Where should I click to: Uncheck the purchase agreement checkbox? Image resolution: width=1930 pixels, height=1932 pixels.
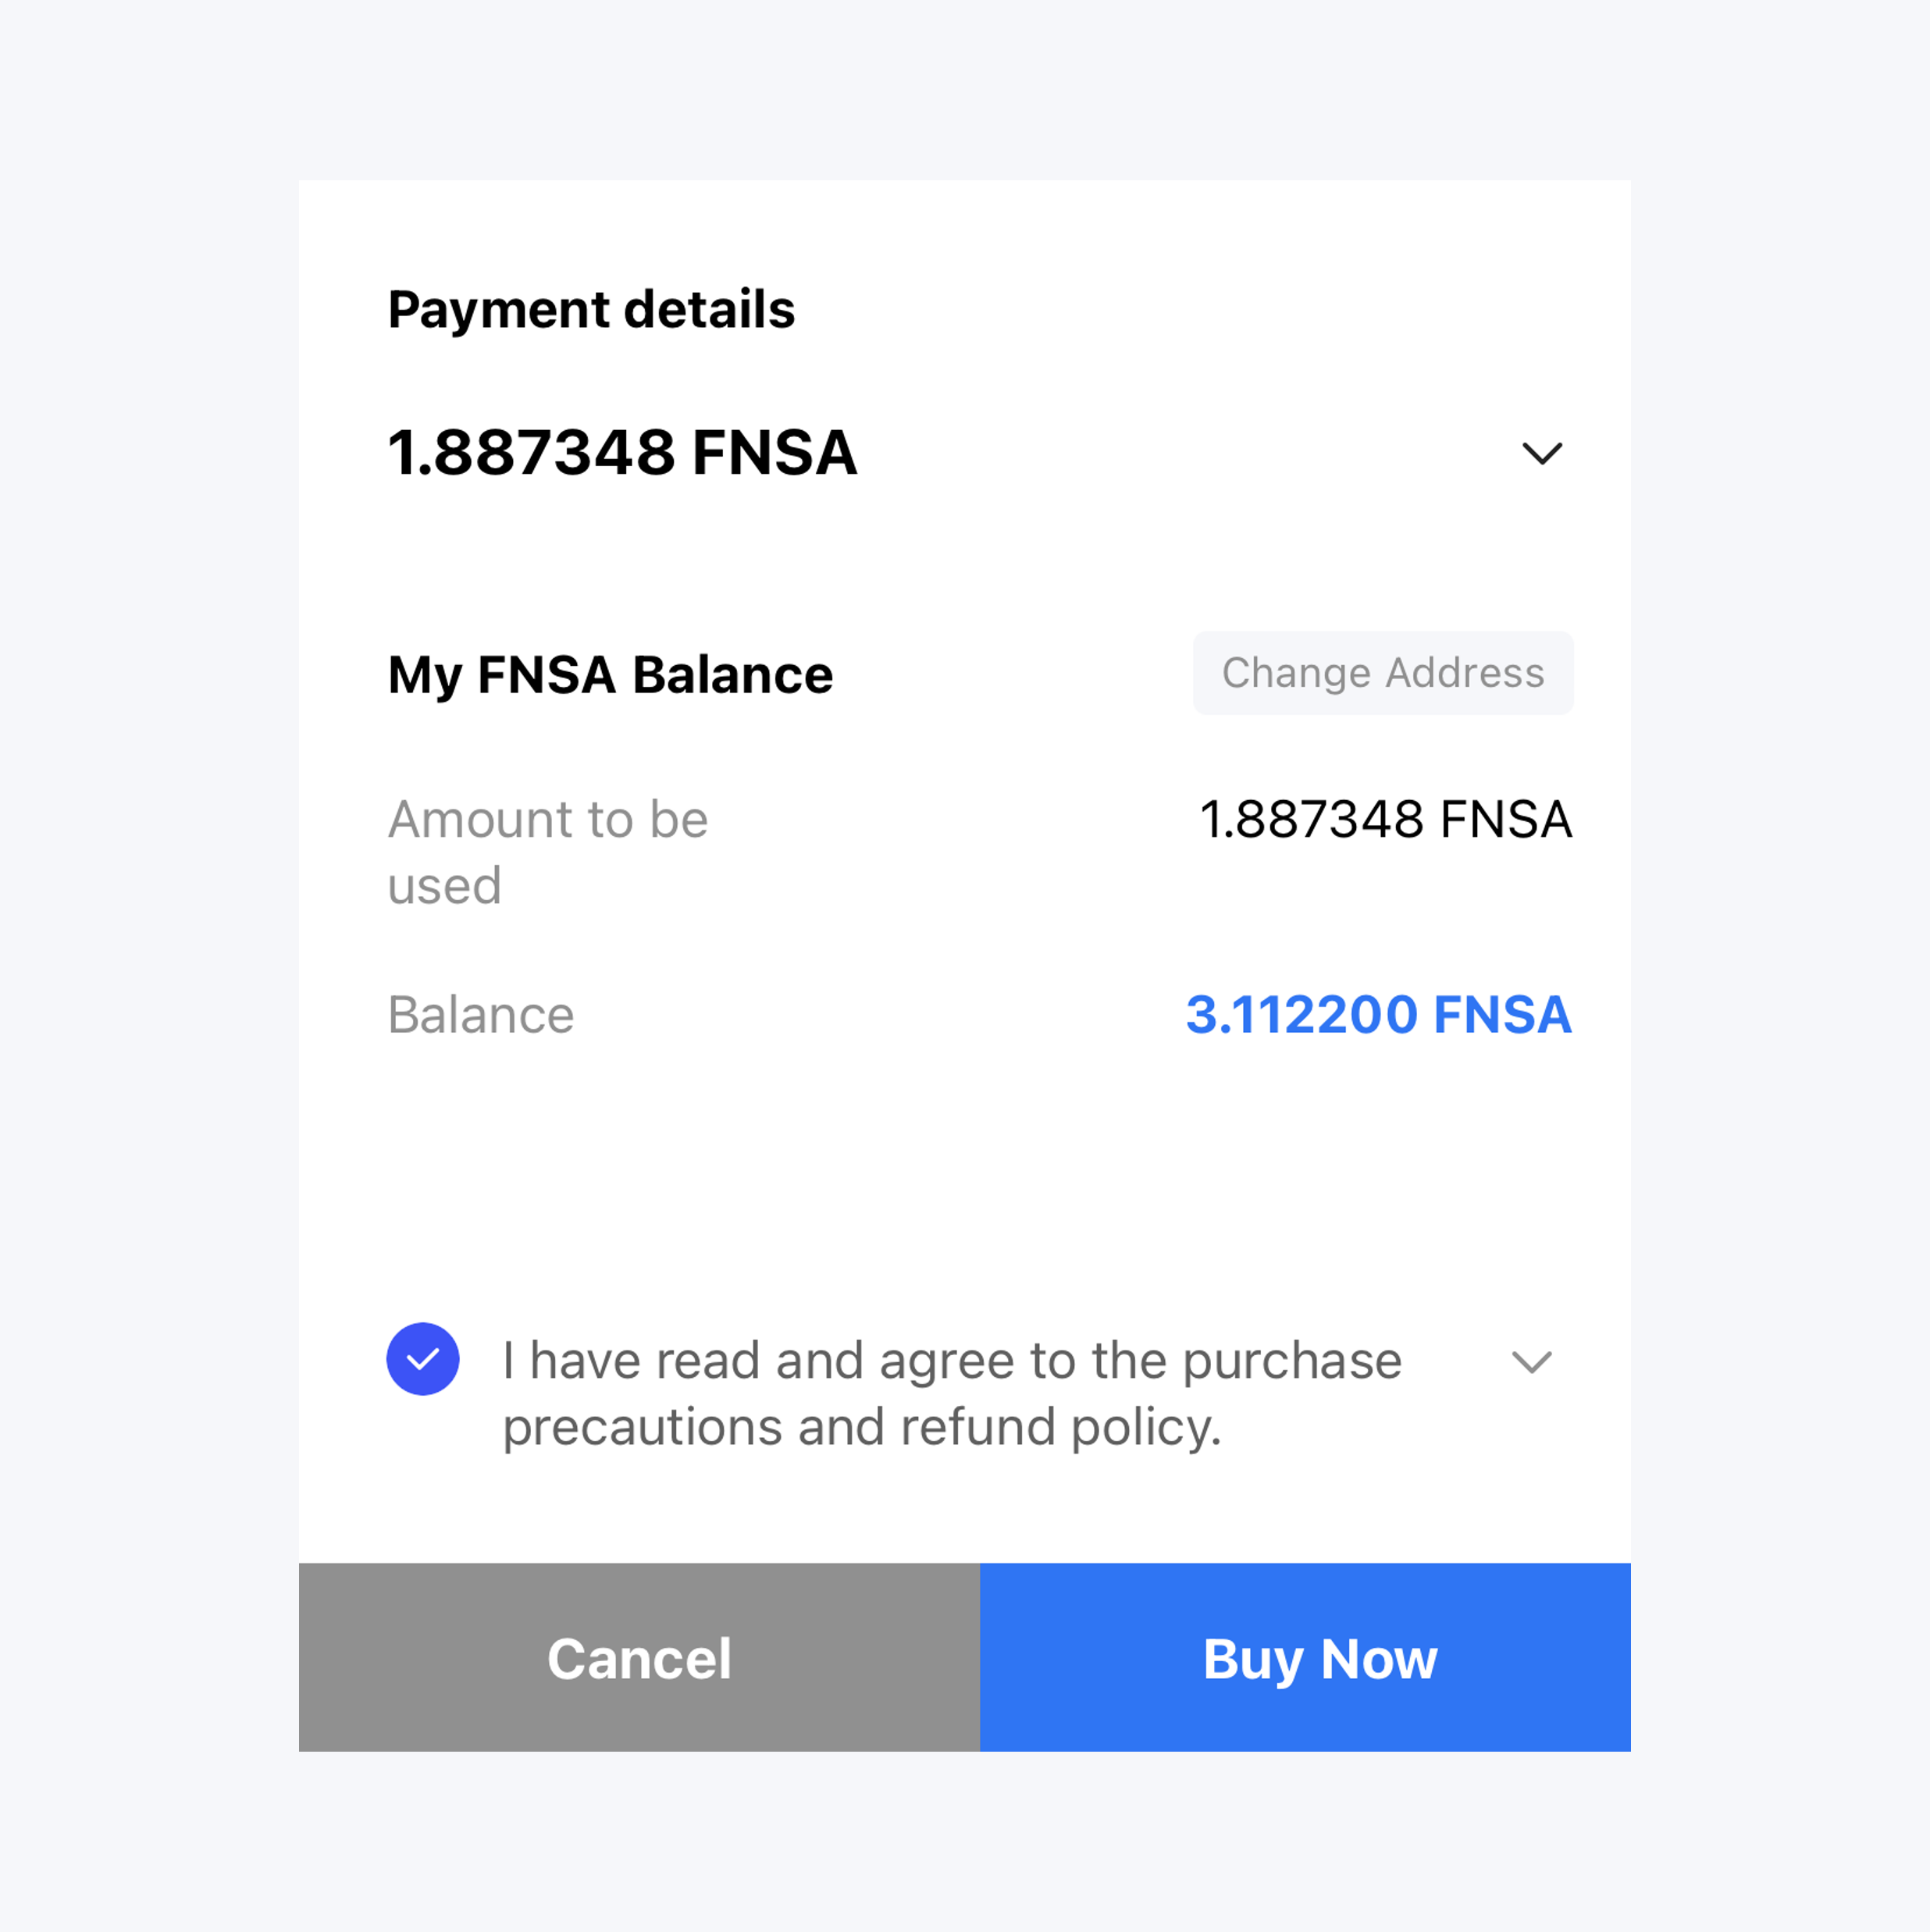click(x=423, y=1358)
